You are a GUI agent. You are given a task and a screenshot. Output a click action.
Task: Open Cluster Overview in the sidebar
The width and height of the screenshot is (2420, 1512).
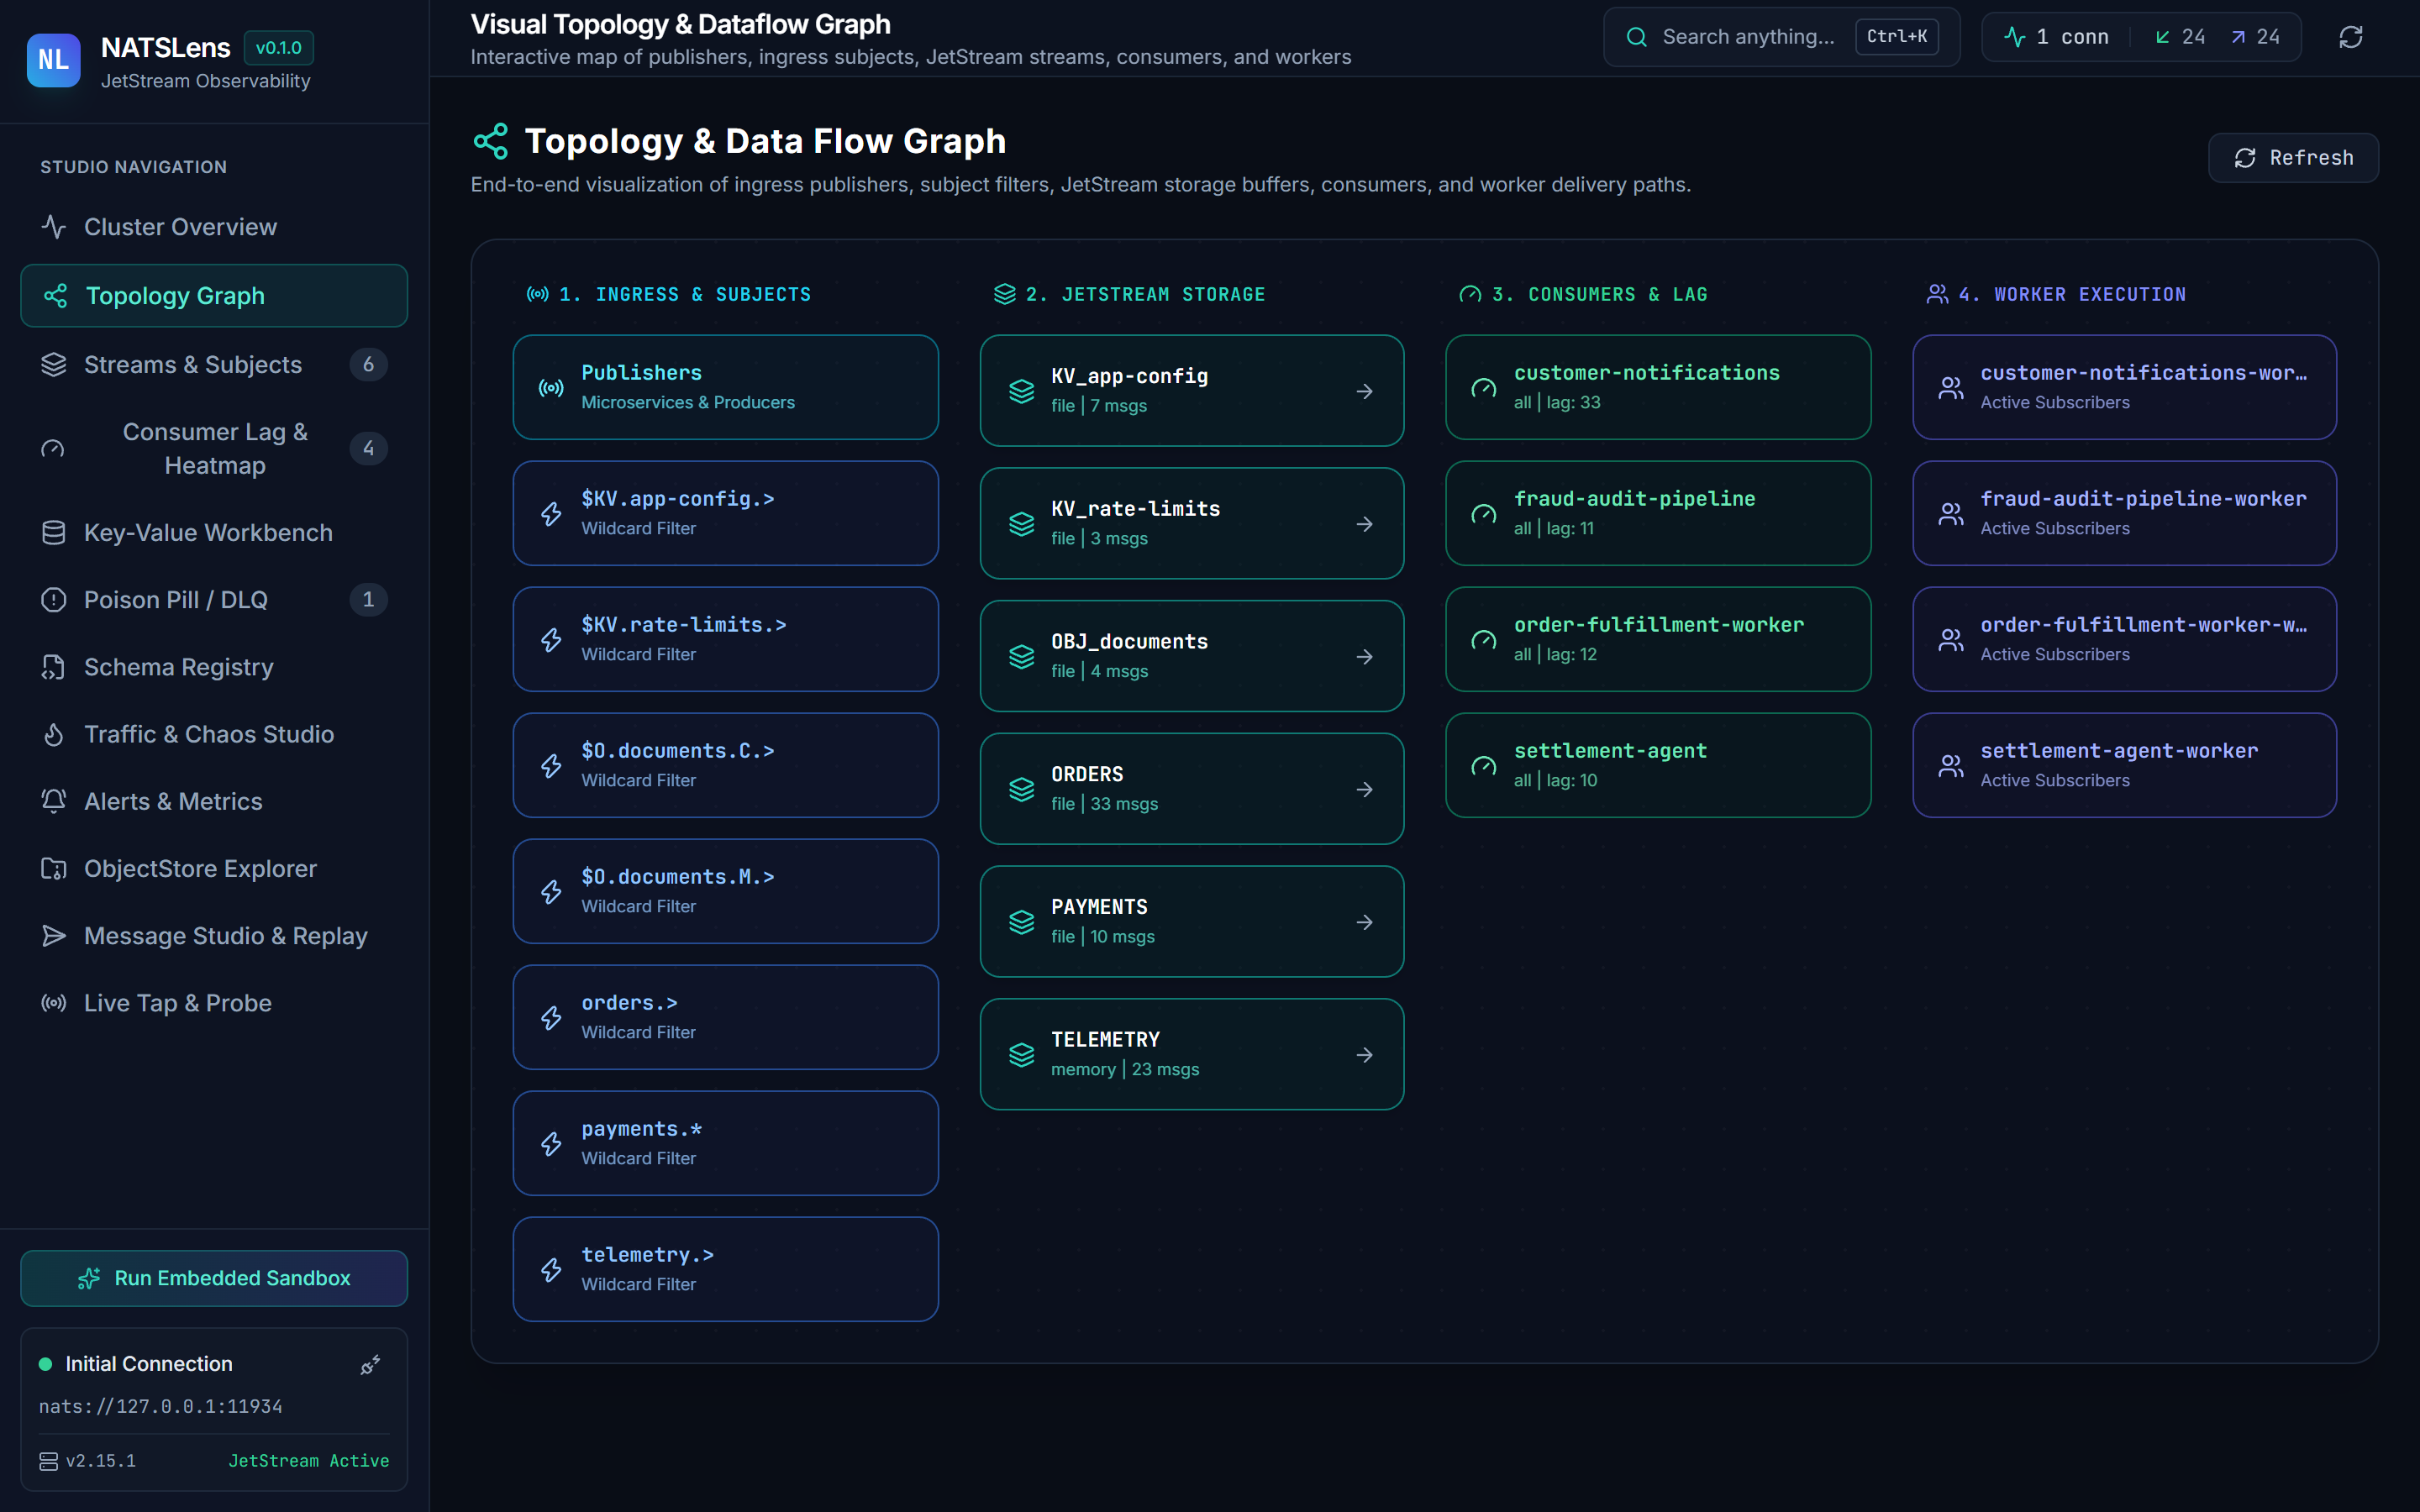coord(214,227)
